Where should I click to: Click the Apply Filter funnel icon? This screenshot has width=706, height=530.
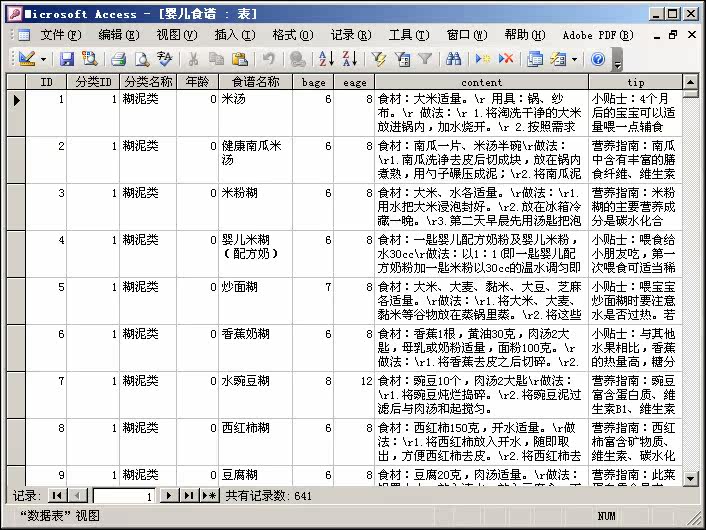pos(425,59)
